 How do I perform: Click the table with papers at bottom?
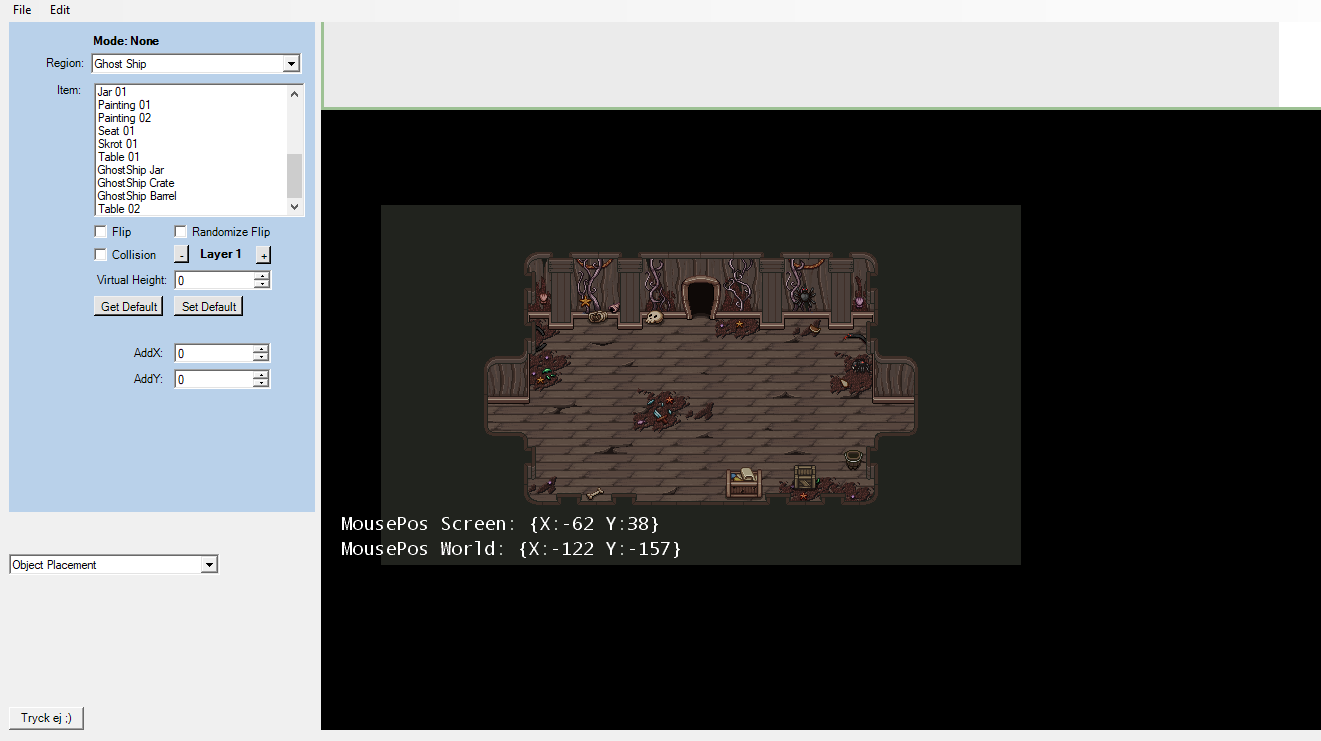pyautogui.click(x=742, y=481)
